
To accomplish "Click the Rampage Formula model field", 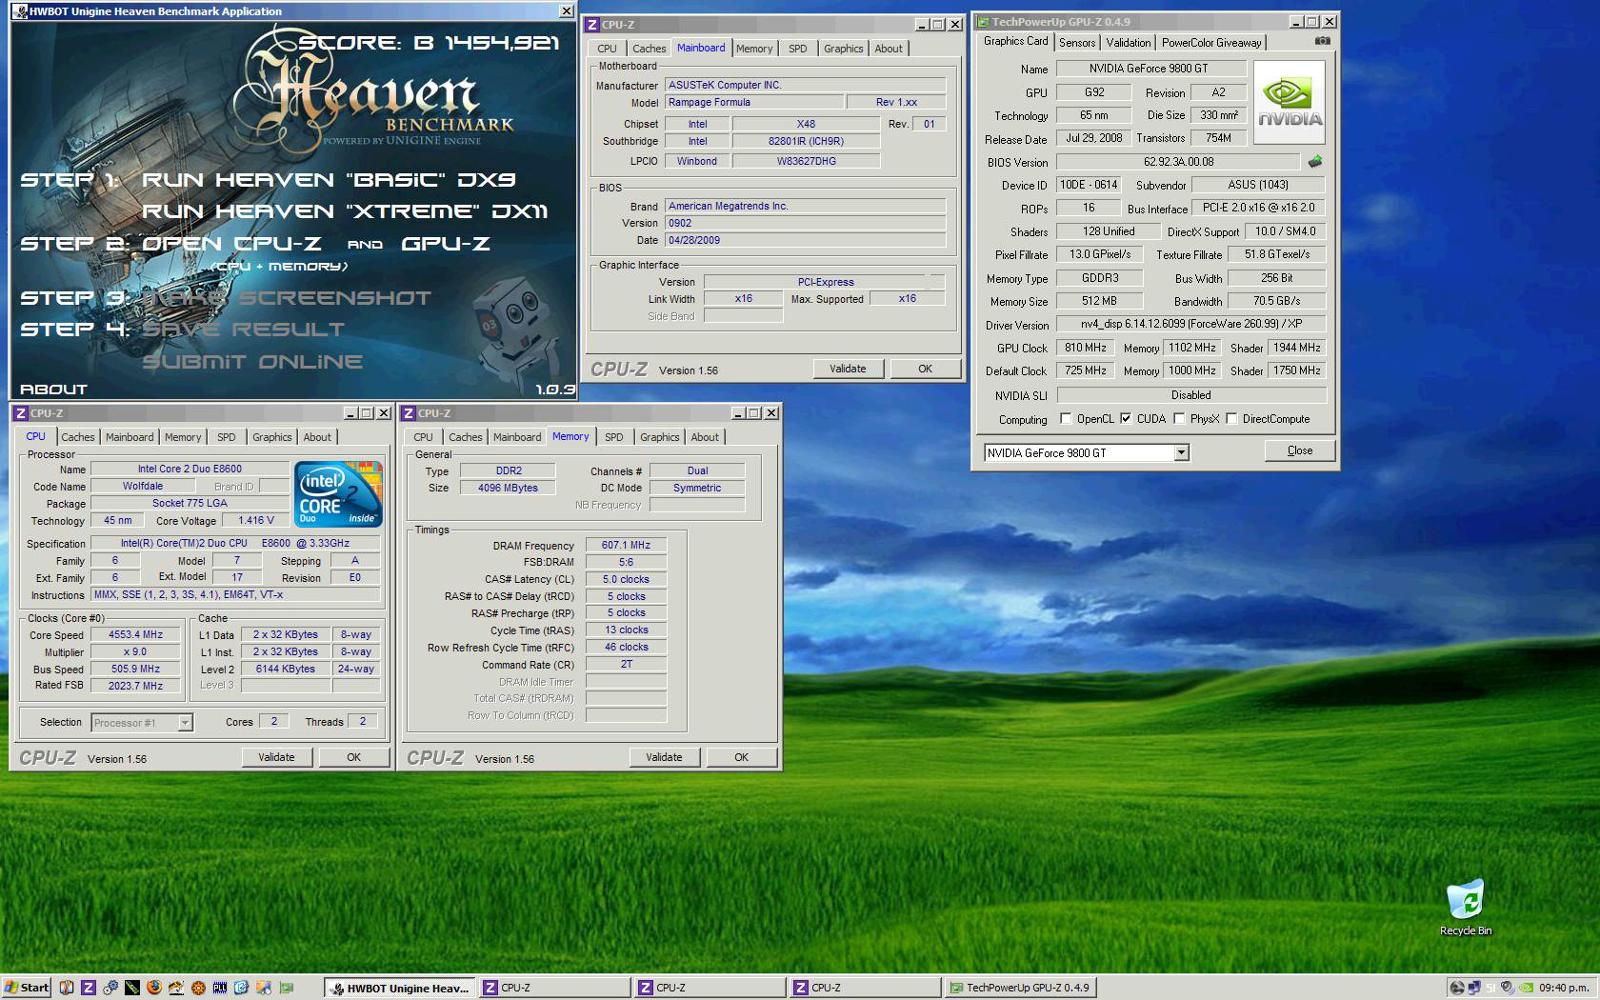I will pyautogui.click(x=755, y=102).
